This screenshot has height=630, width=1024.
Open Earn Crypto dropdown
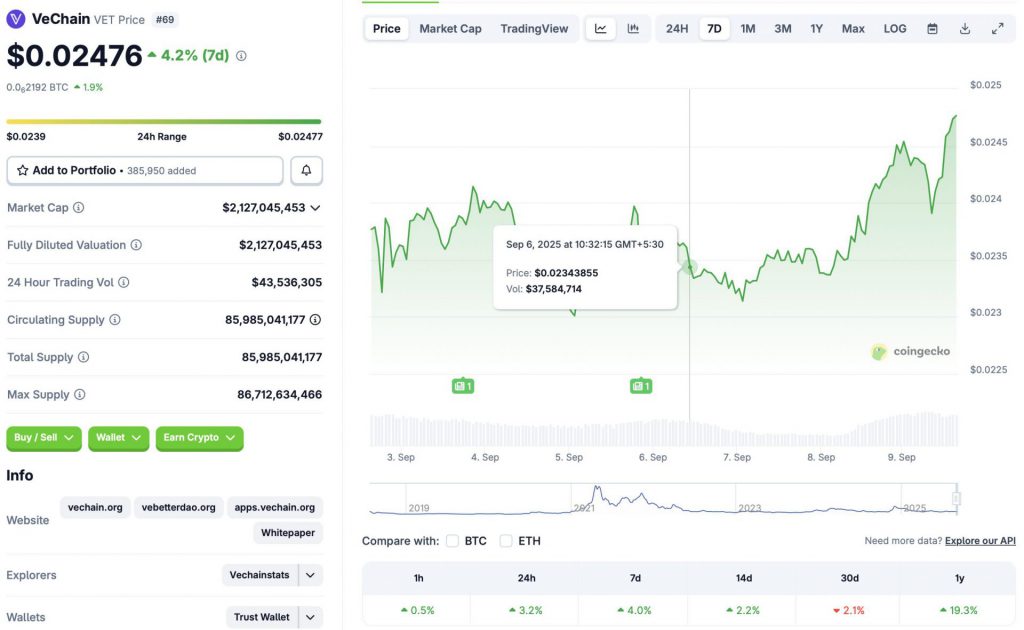tap(199, 438)
